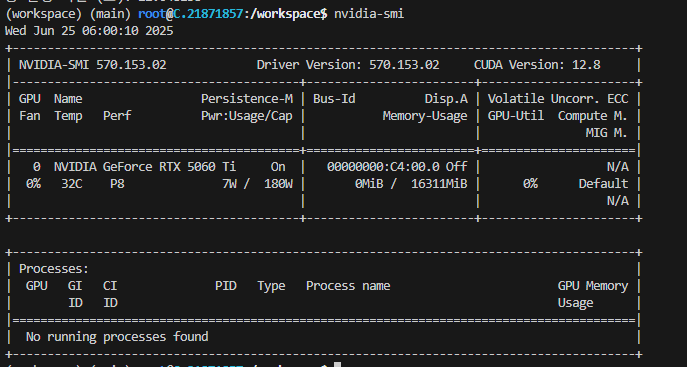Image resolution: width=687 pixels, height=367 pixels.
Task: Click the Processes: section label
Action: (54, 269)
